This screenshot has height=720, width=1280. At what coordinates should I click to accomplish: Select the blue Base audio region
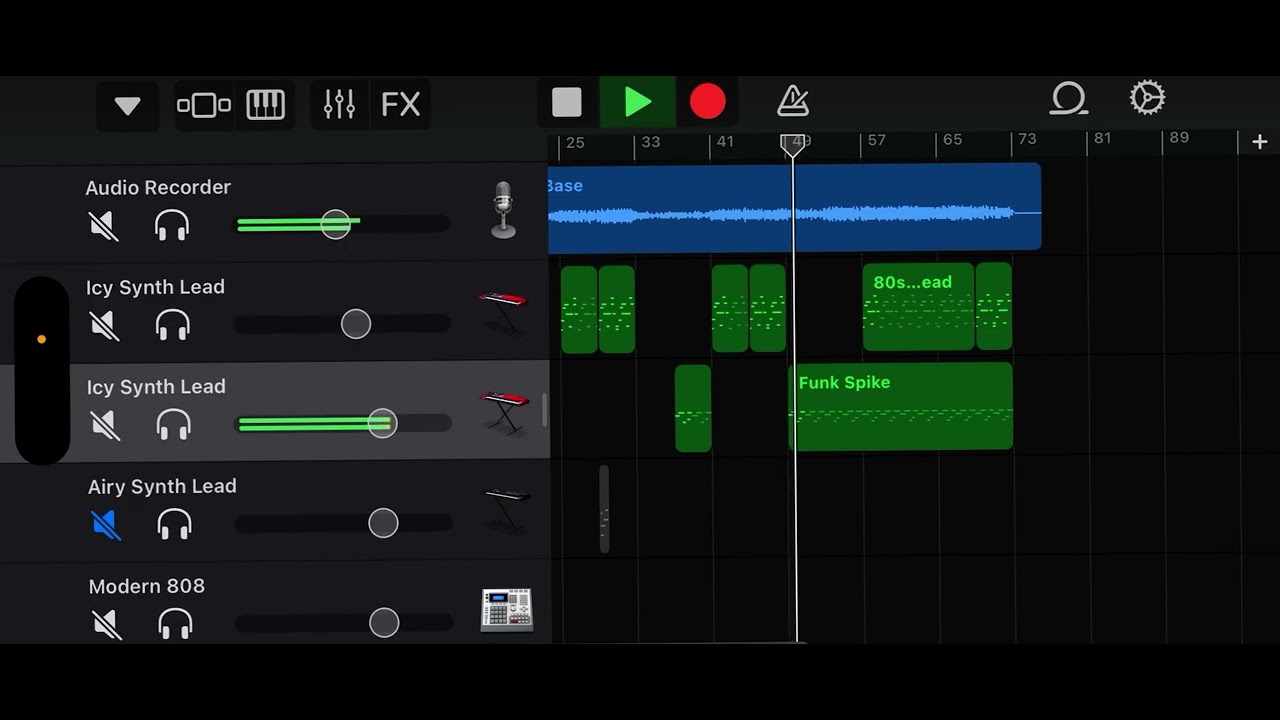pos(795,207)
